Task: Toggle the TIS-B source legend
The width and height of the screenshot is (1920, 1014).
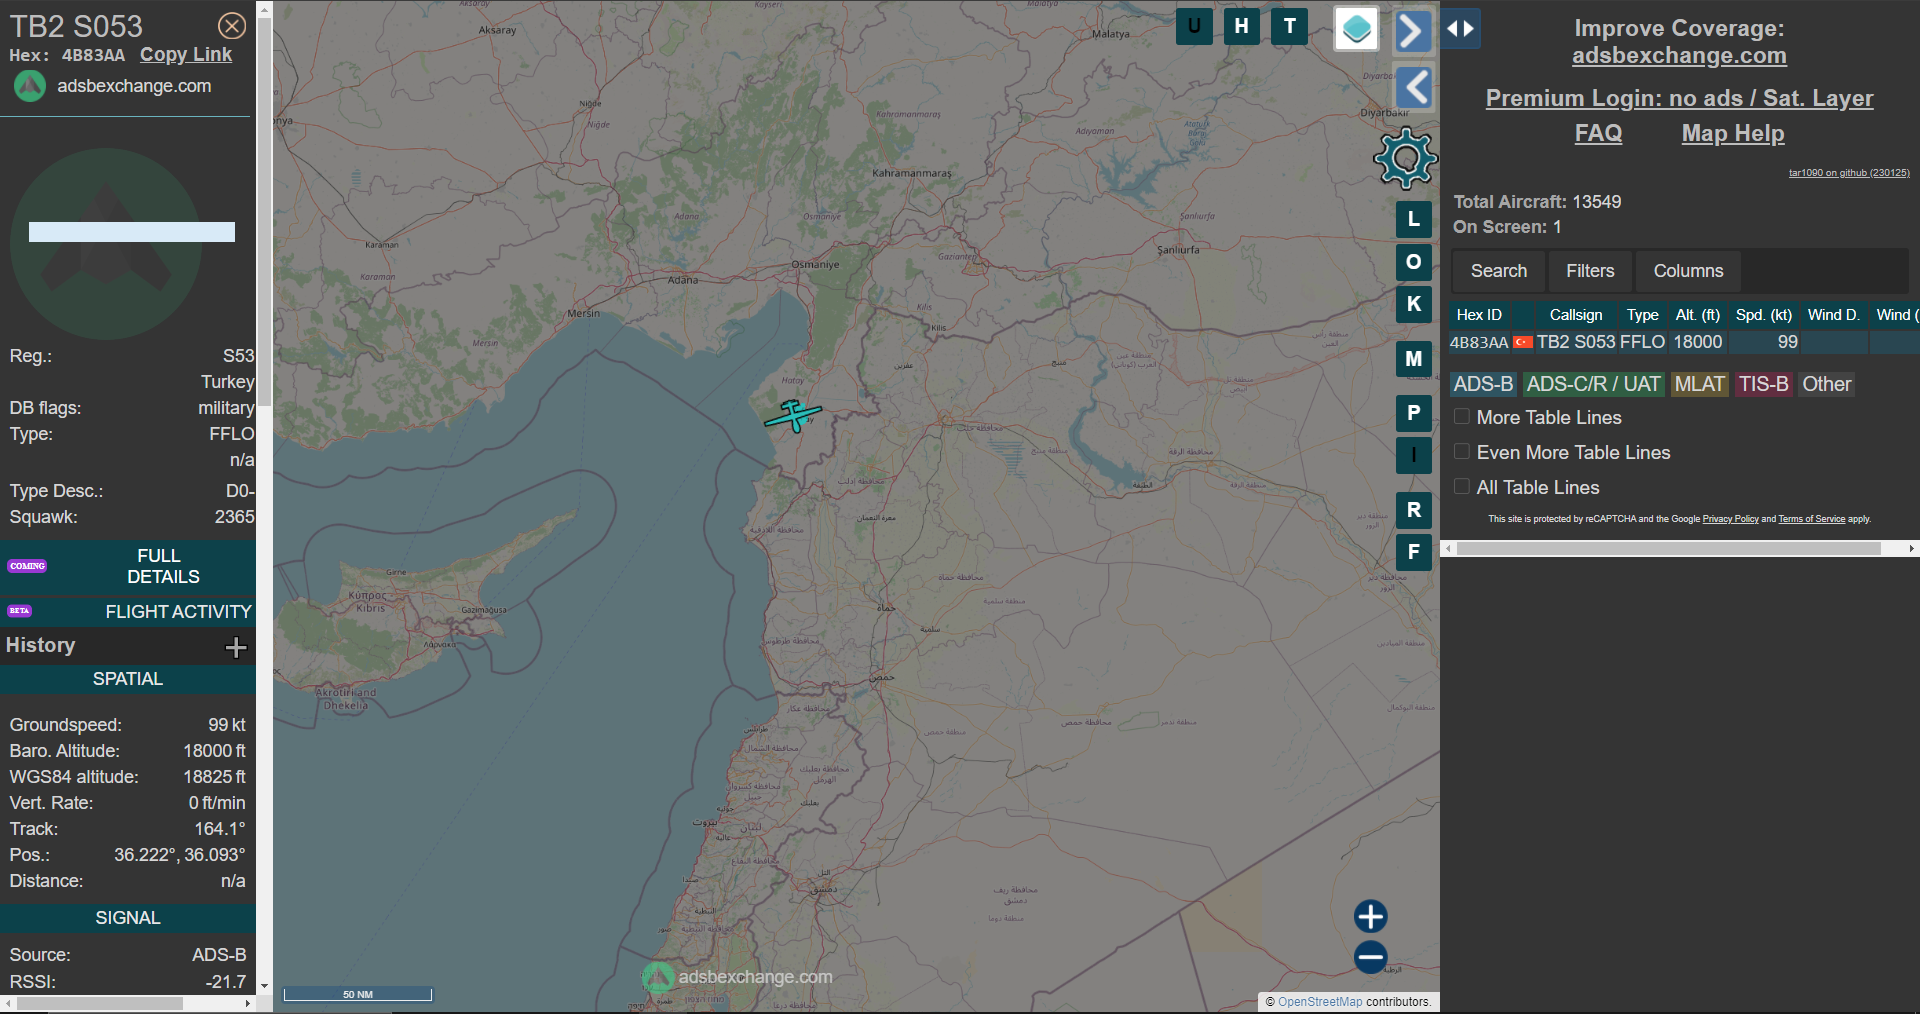Action: pyautogui.click(x=1763, y=384)
